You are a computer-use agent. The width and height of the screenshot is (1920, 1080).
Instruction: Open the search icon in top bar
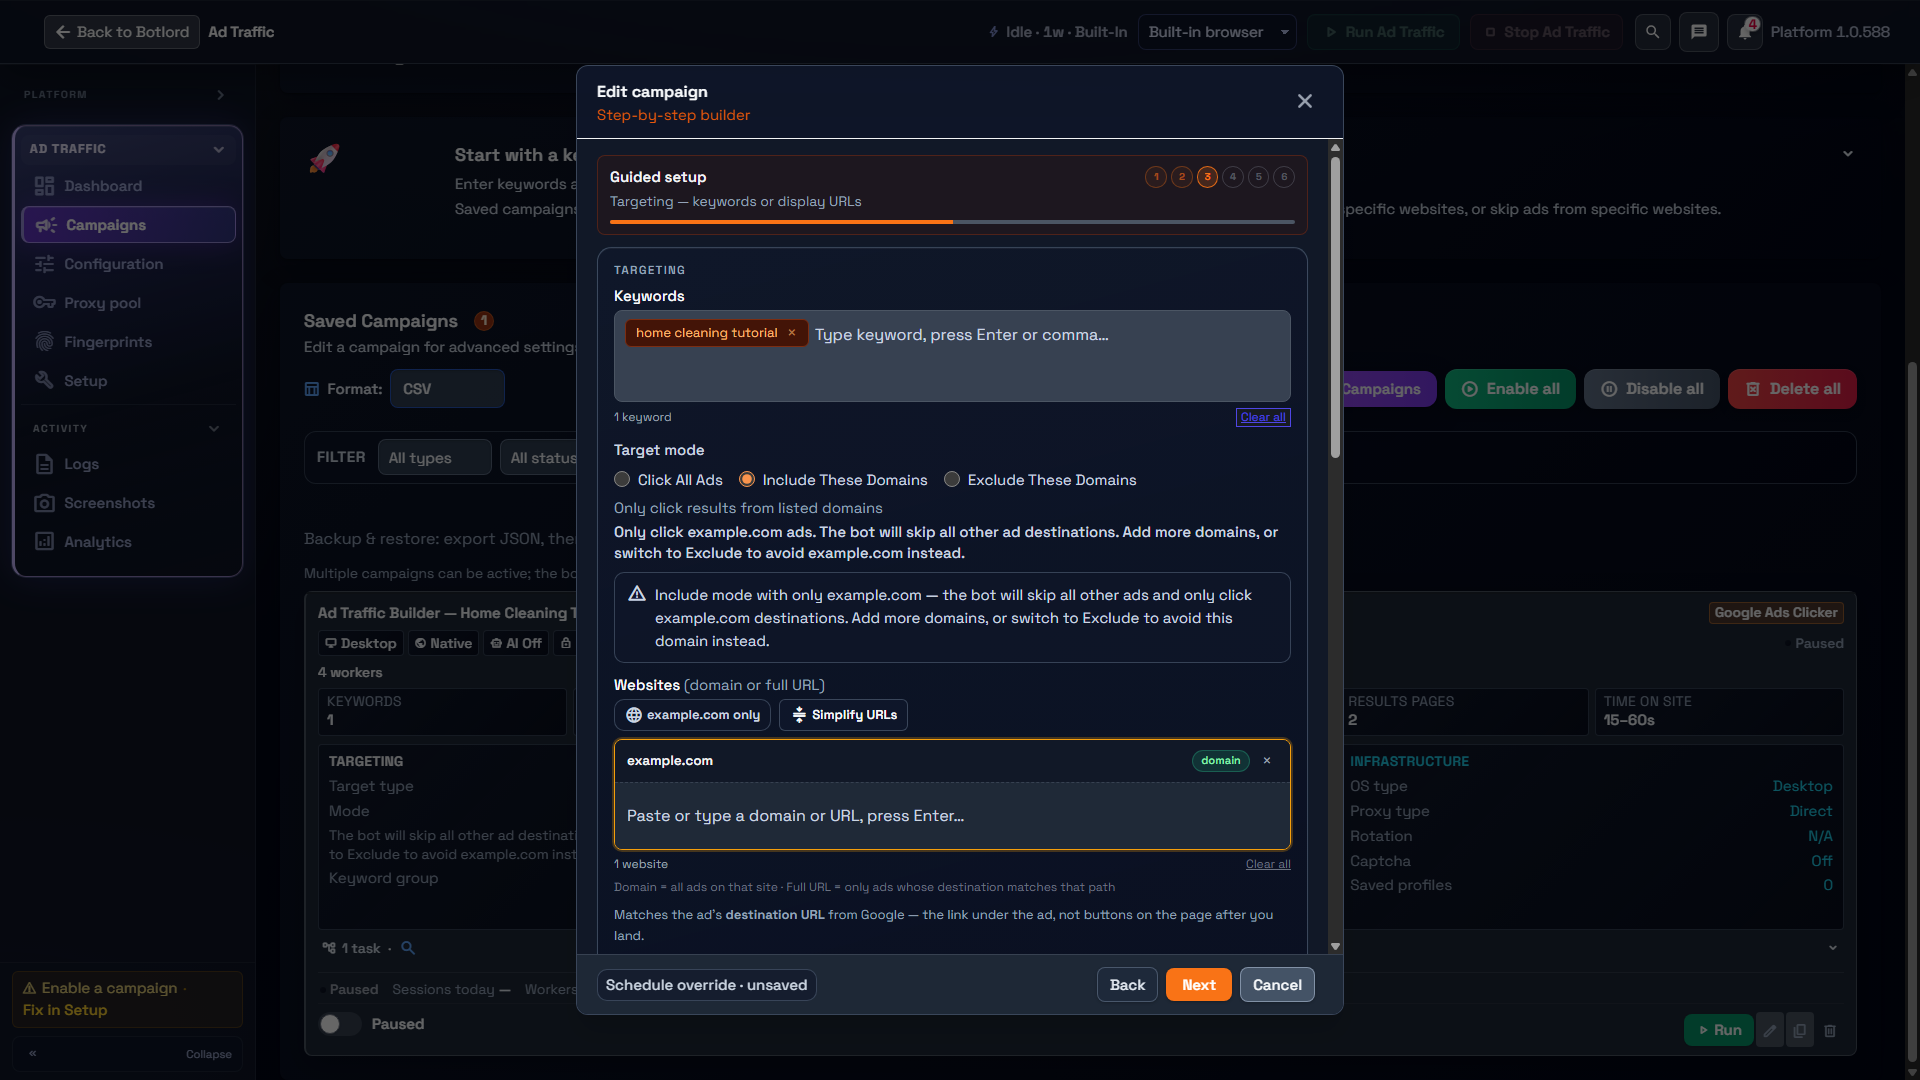[x=1652, y=32]
